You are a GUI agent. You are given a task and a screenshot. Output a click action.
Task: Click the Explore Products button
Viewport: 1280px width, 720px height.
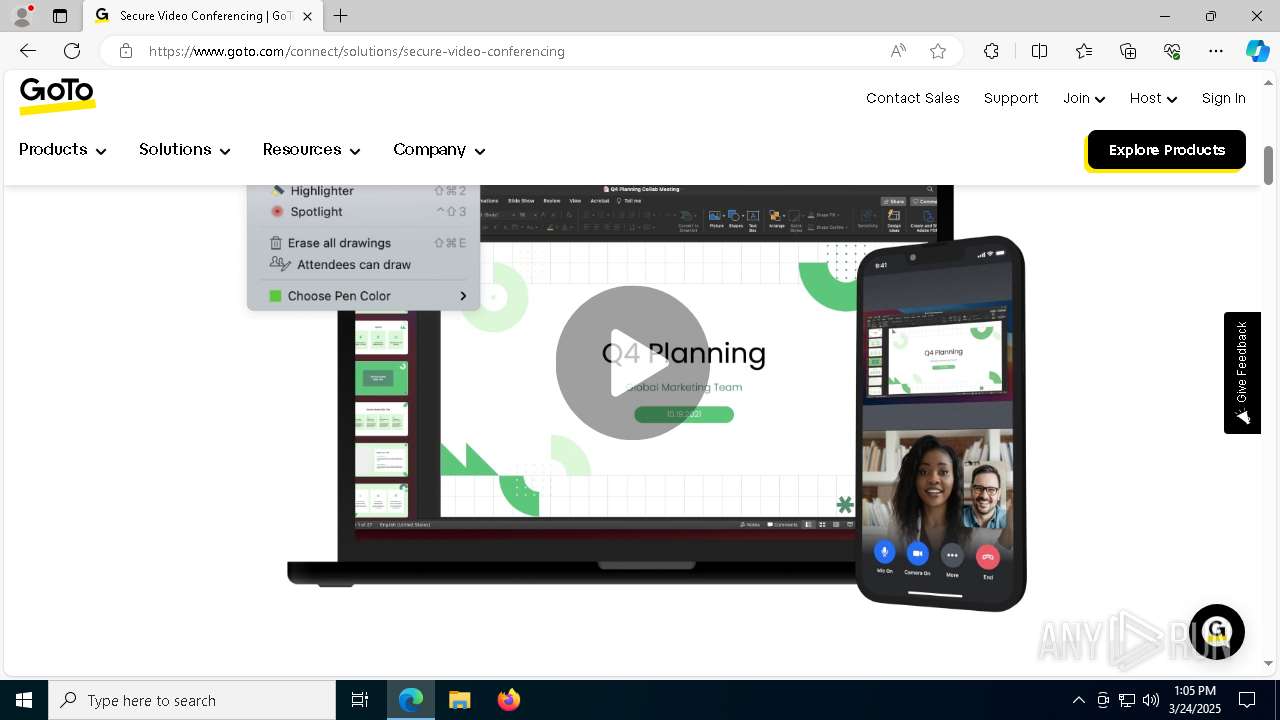coord(1166,150)
